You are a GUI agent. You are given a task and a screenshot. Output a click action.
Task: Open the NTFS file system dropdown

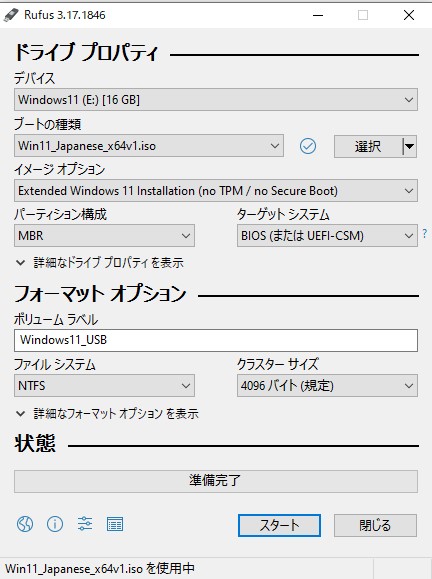point(104,386)
